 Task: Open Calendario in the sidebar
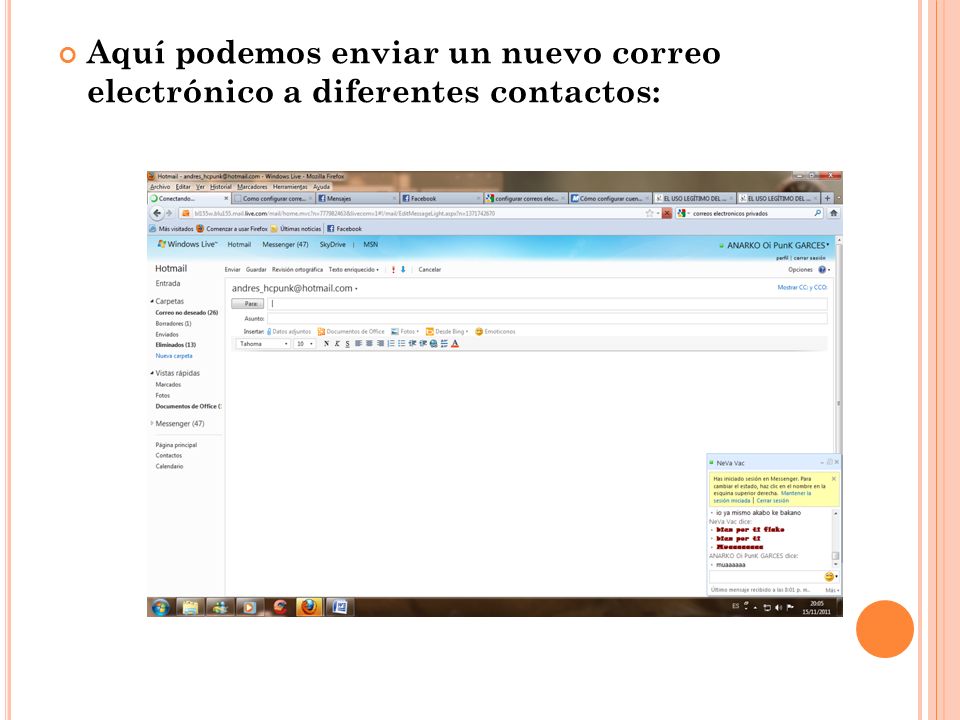pyautogui.click(x=170, y=467)
